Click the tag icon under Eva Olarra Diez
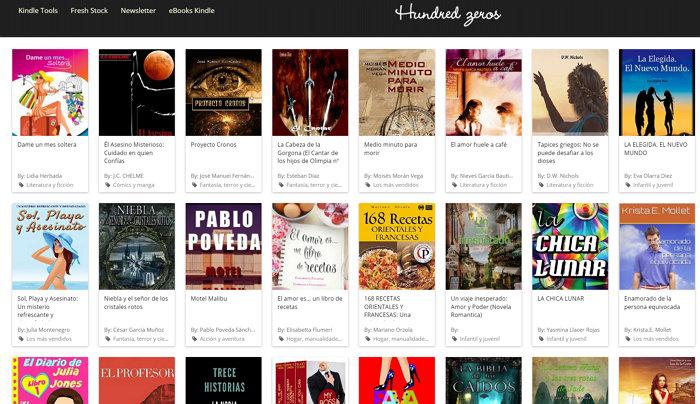The image size is (700, 404). pyautogui.click(x=627, y=185)
